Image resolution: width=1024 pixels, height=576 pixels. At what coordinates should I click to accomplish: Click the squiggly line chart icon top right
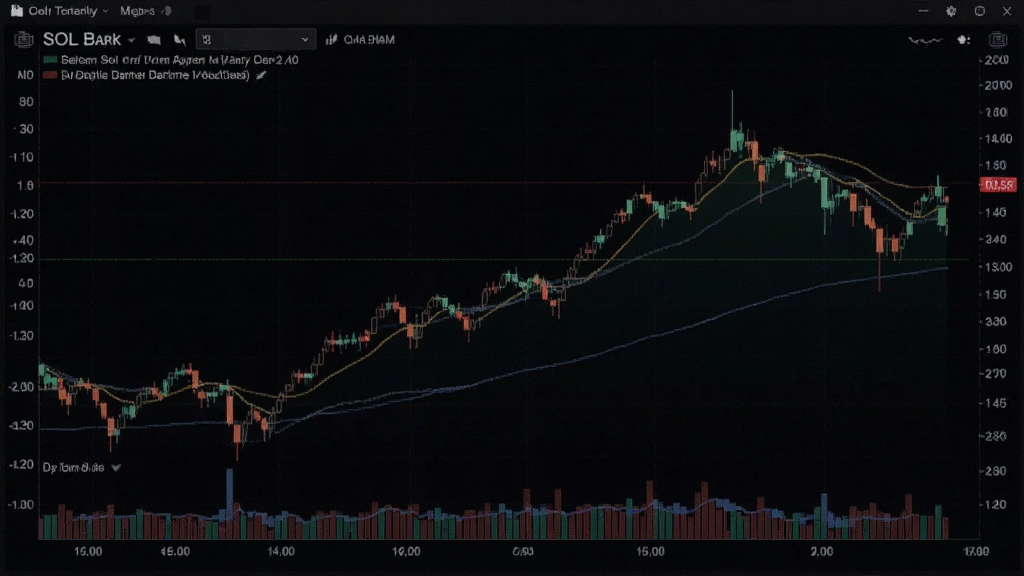(925, 40)
